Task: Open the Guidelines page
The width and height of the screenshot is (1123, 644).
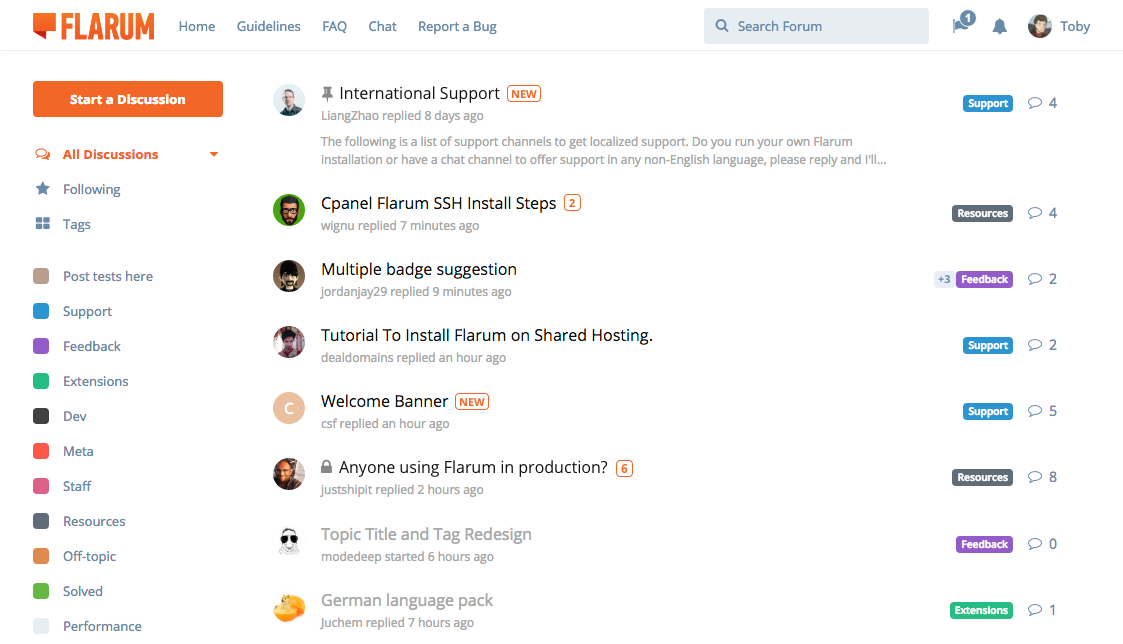Action: point(269,27)
